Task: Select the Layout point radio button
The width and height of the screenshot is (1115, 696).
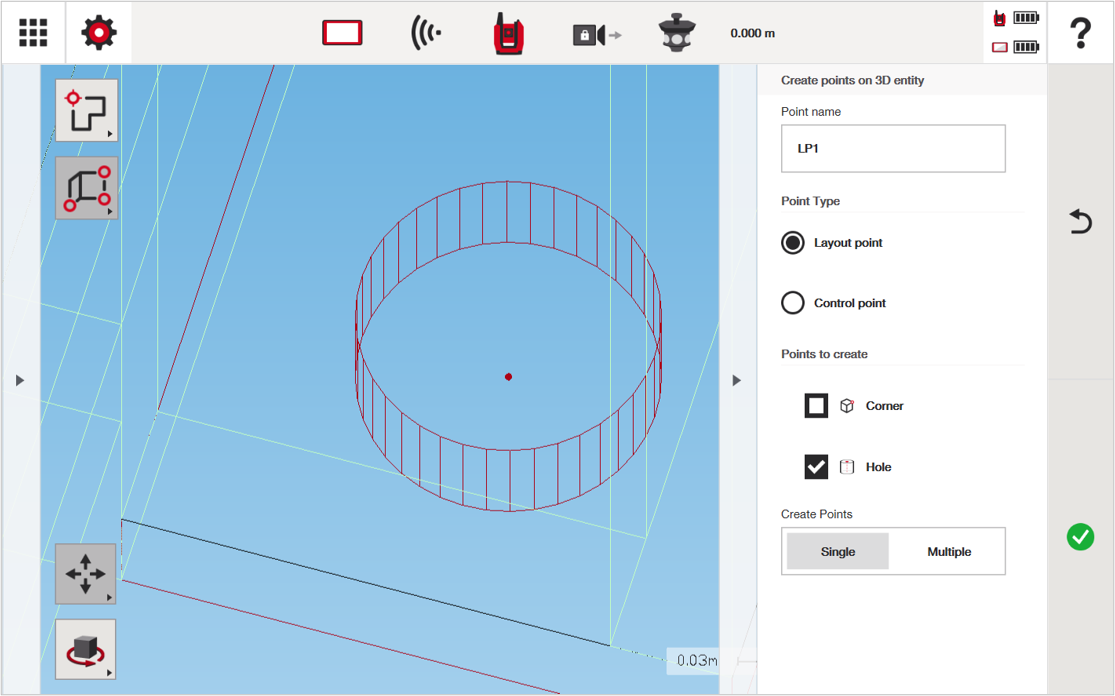Action: [x=792, y=242]
